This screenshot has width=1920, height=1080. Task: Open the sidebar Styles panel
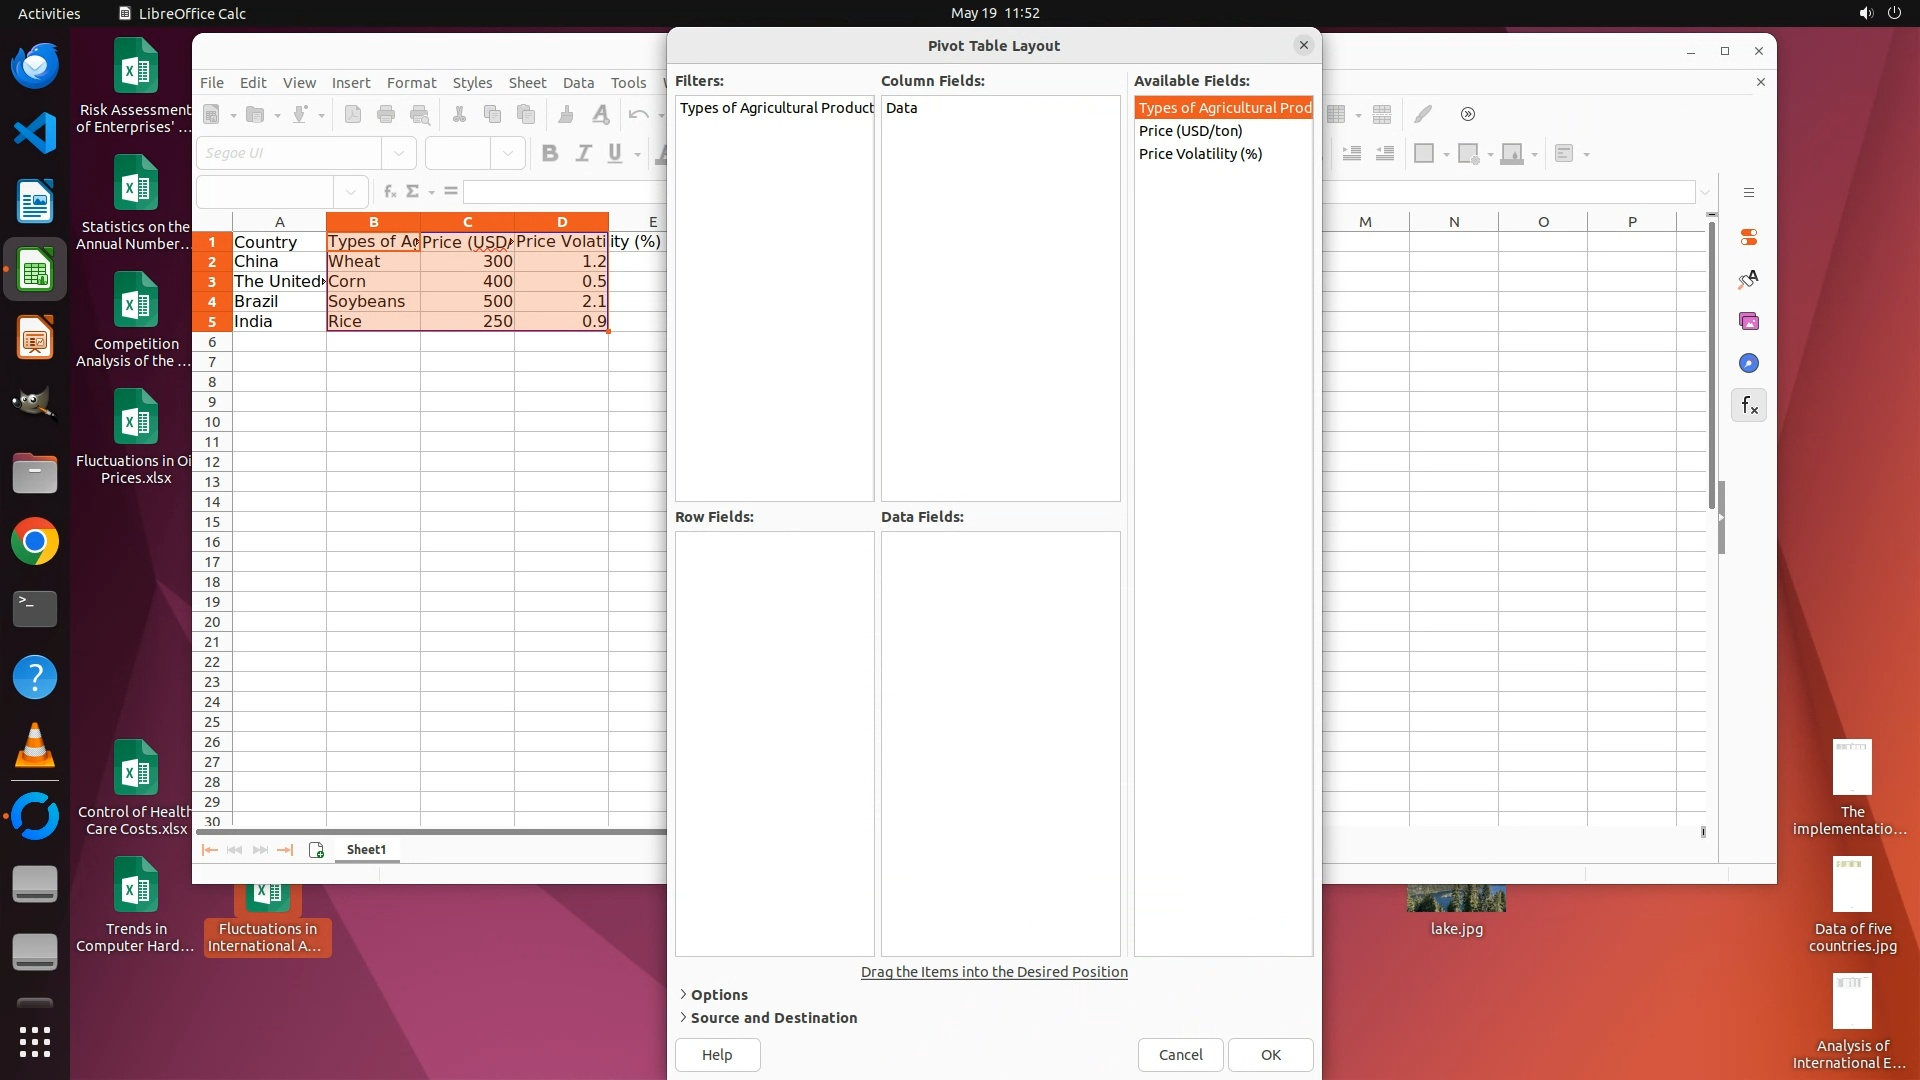1748,280
